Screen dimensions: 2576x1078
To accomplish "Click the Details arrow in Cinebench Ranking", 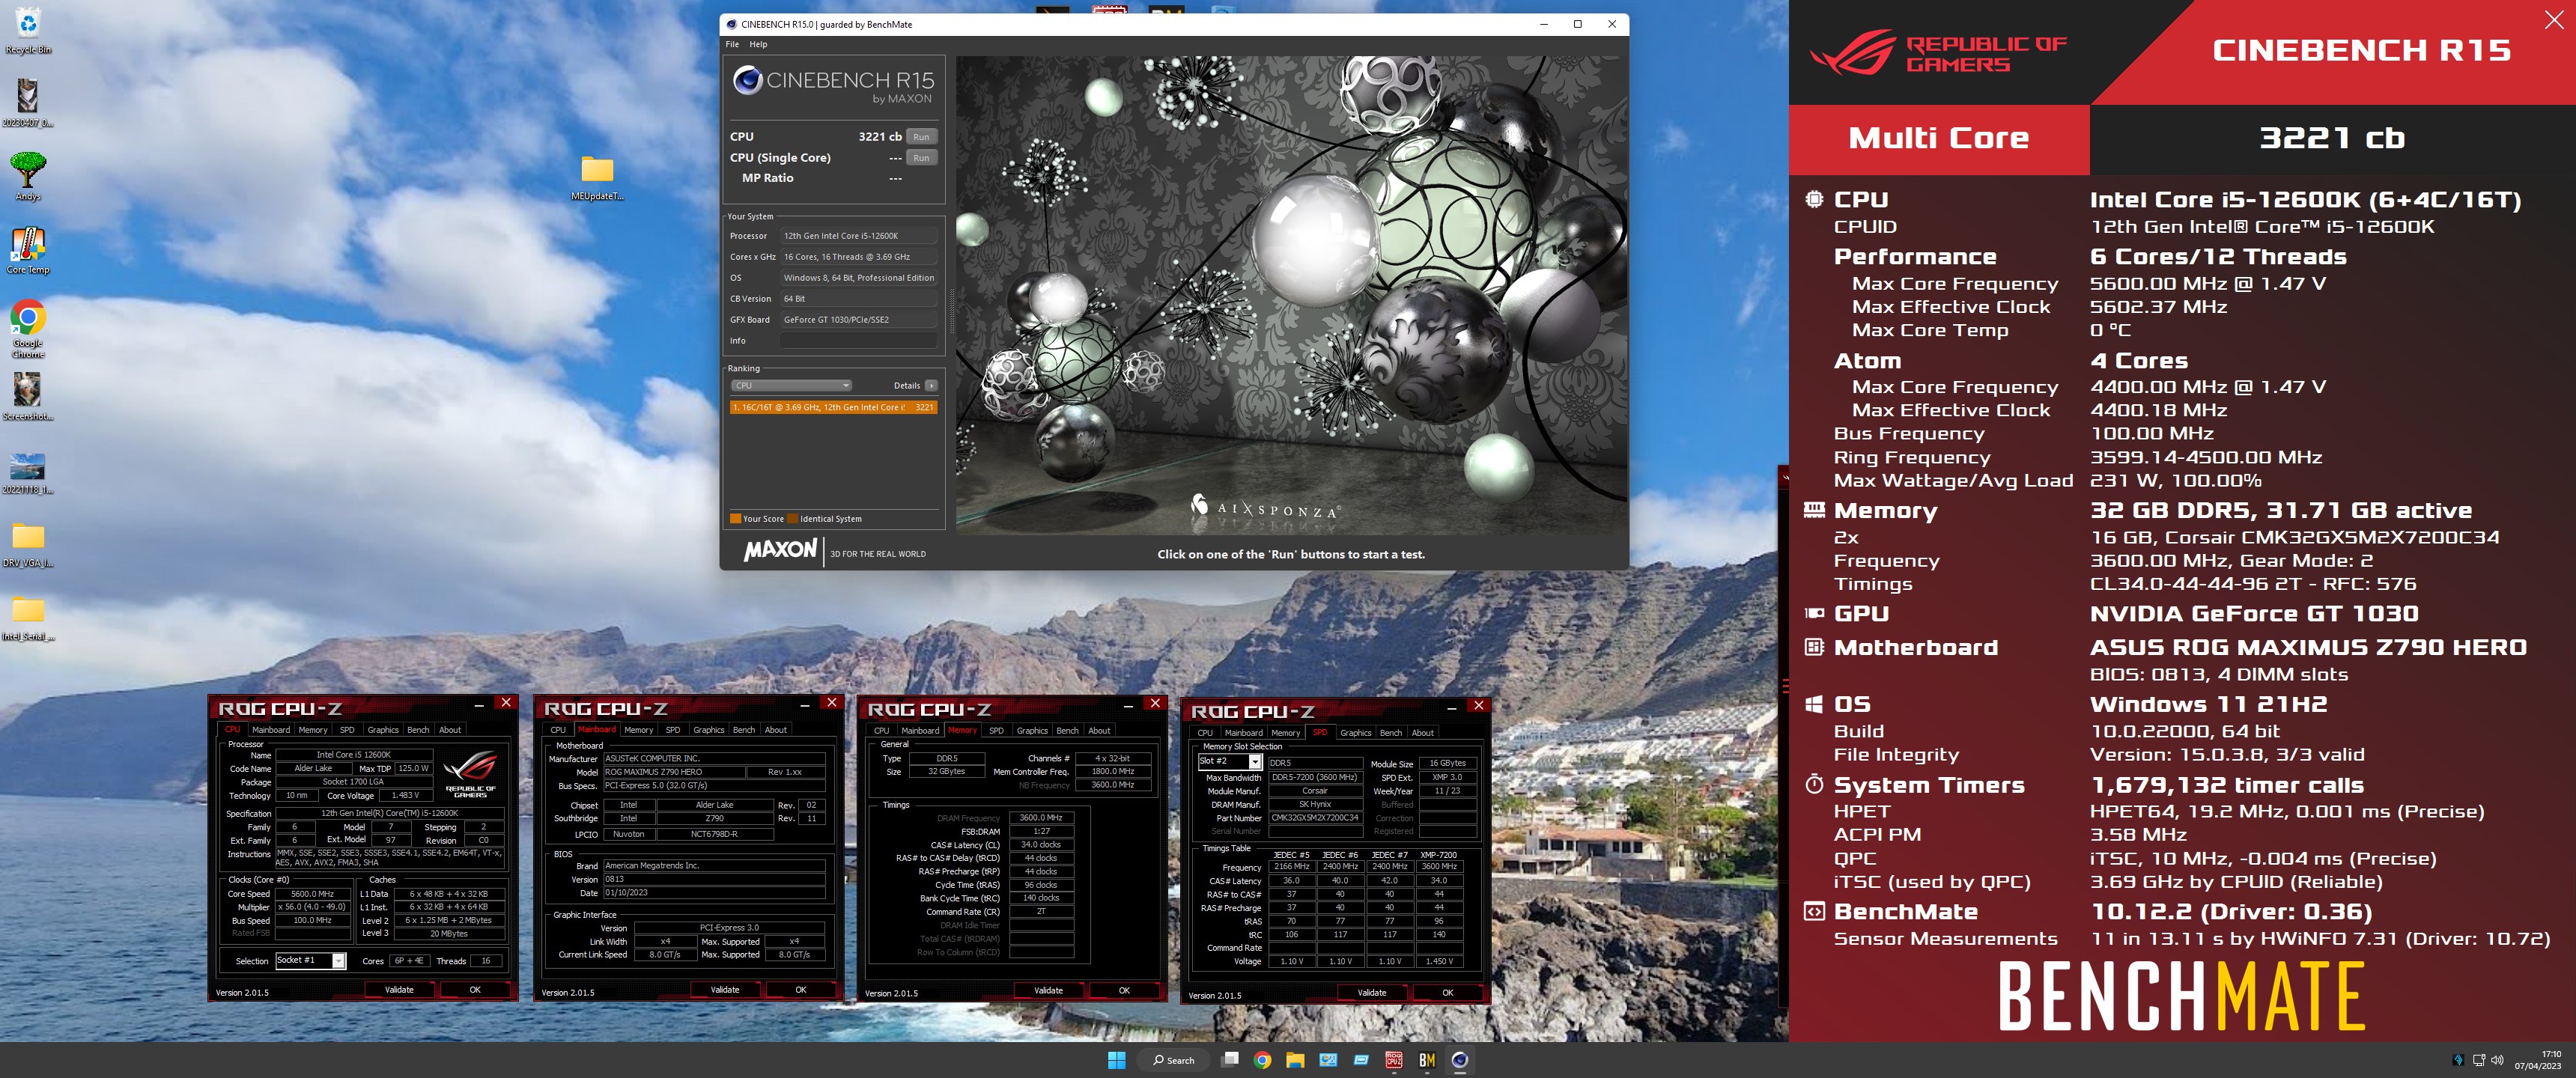I will click(931, 385).
